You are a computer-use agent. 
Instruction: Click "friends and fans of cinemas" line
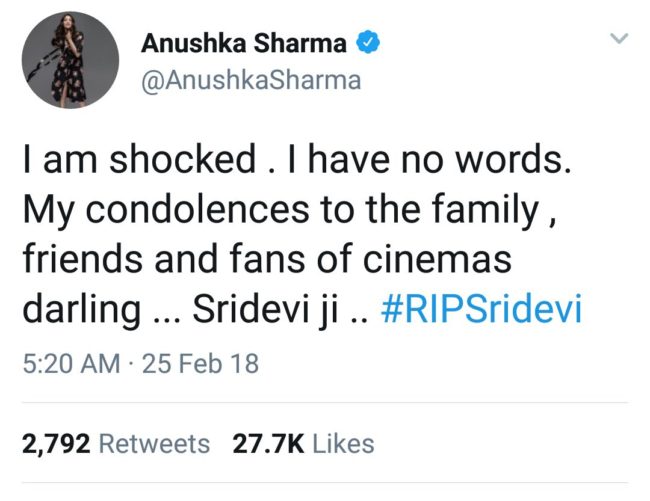266,259
